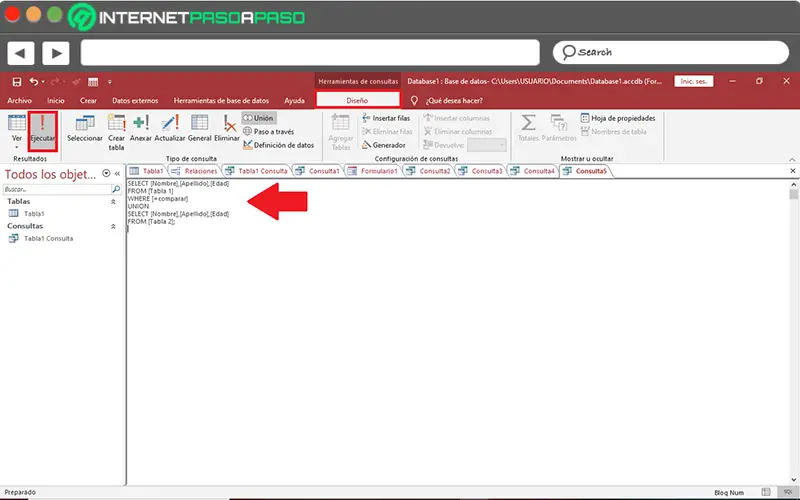Collapse the Tablas group in navigation pane

tap(113, 202)
